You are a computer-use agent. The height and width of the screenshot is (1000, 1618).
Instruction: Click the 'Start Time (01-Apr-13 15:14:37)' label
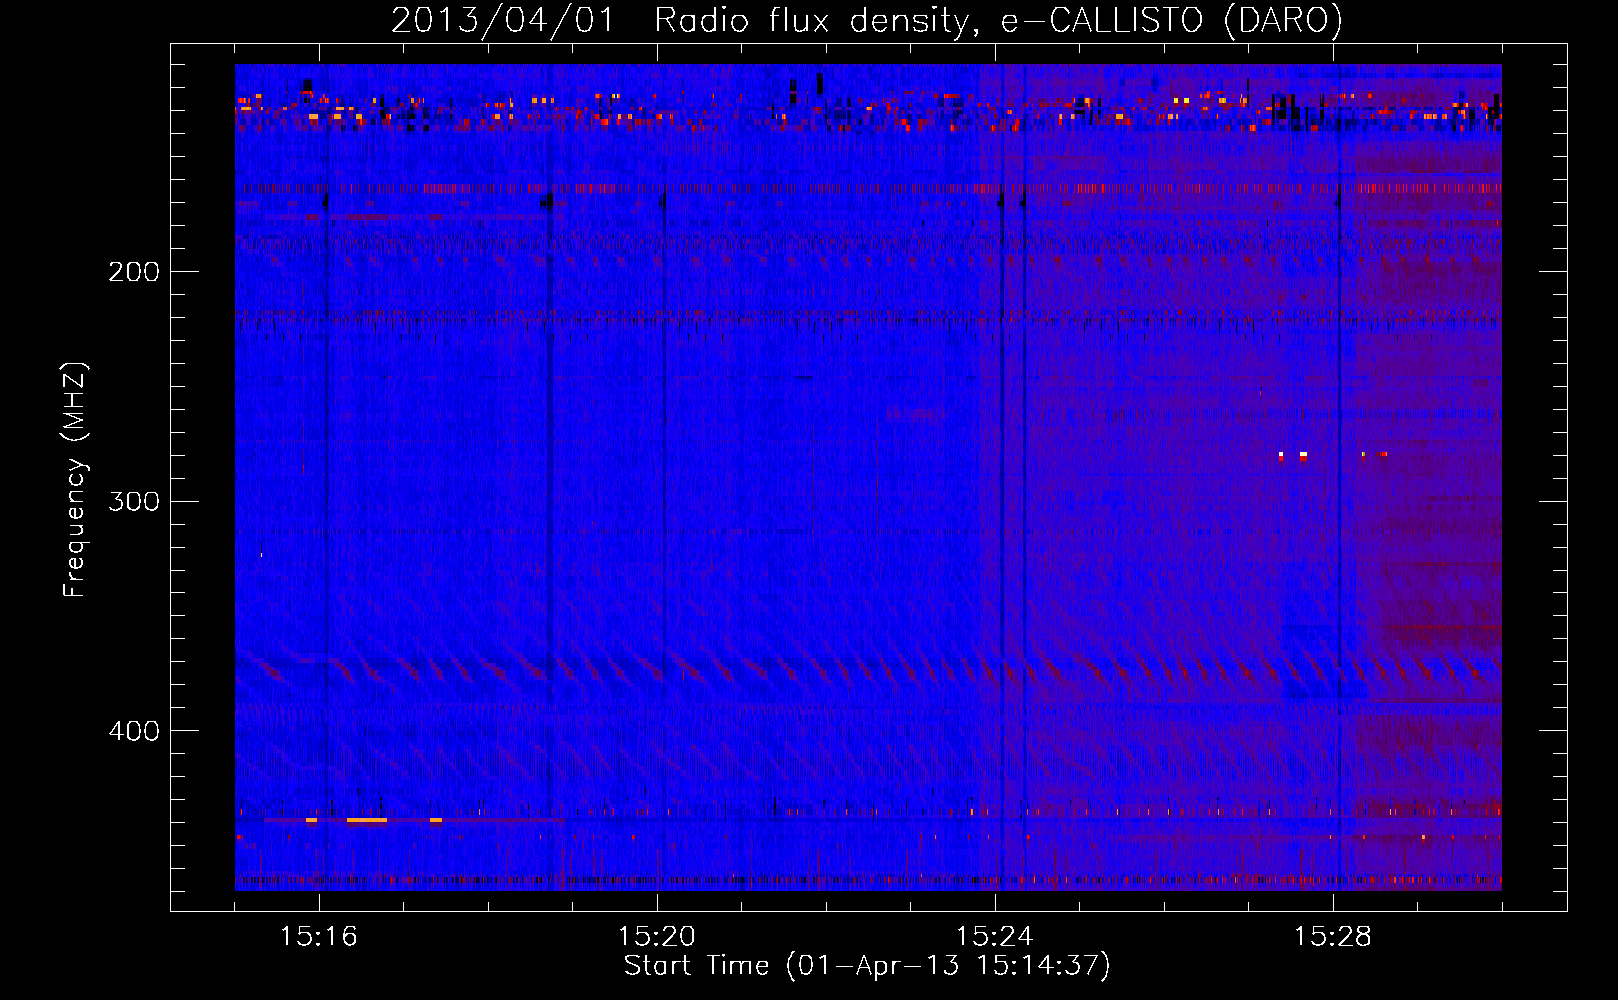(x=867, y=966)
